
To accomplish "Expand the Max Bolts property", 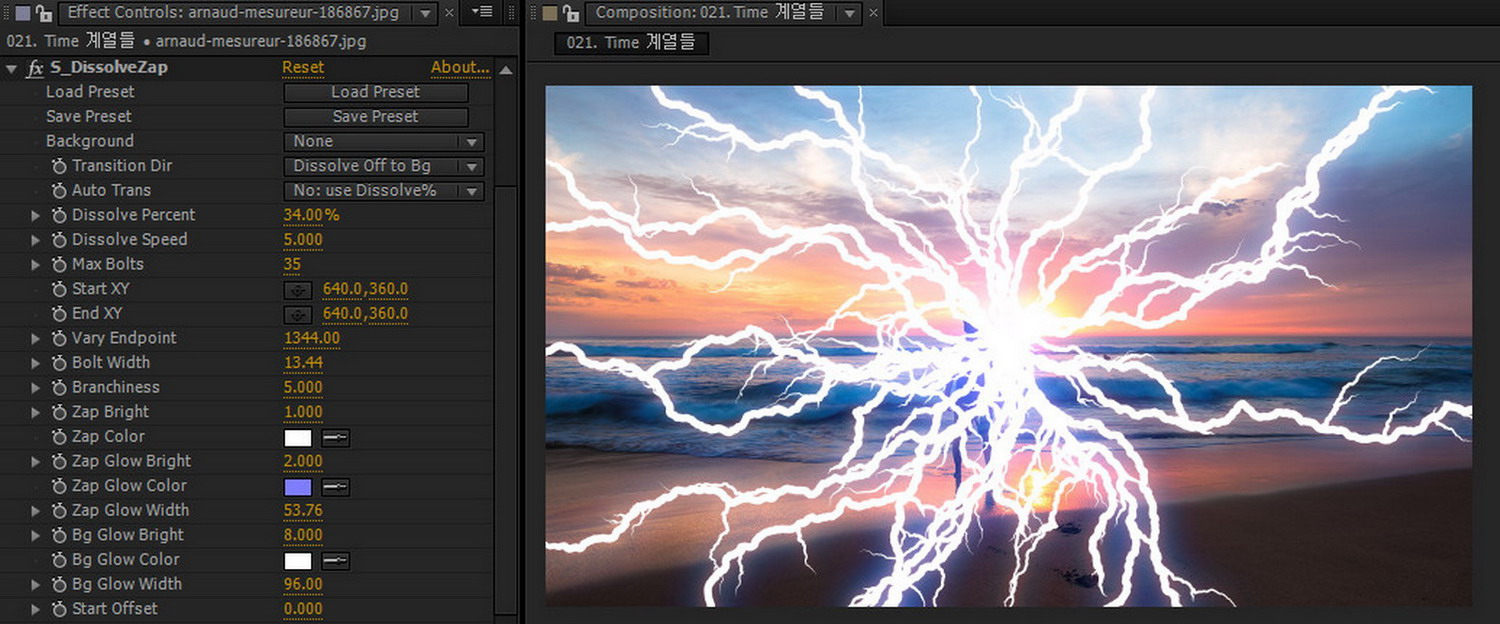I will tap(36, 264).
